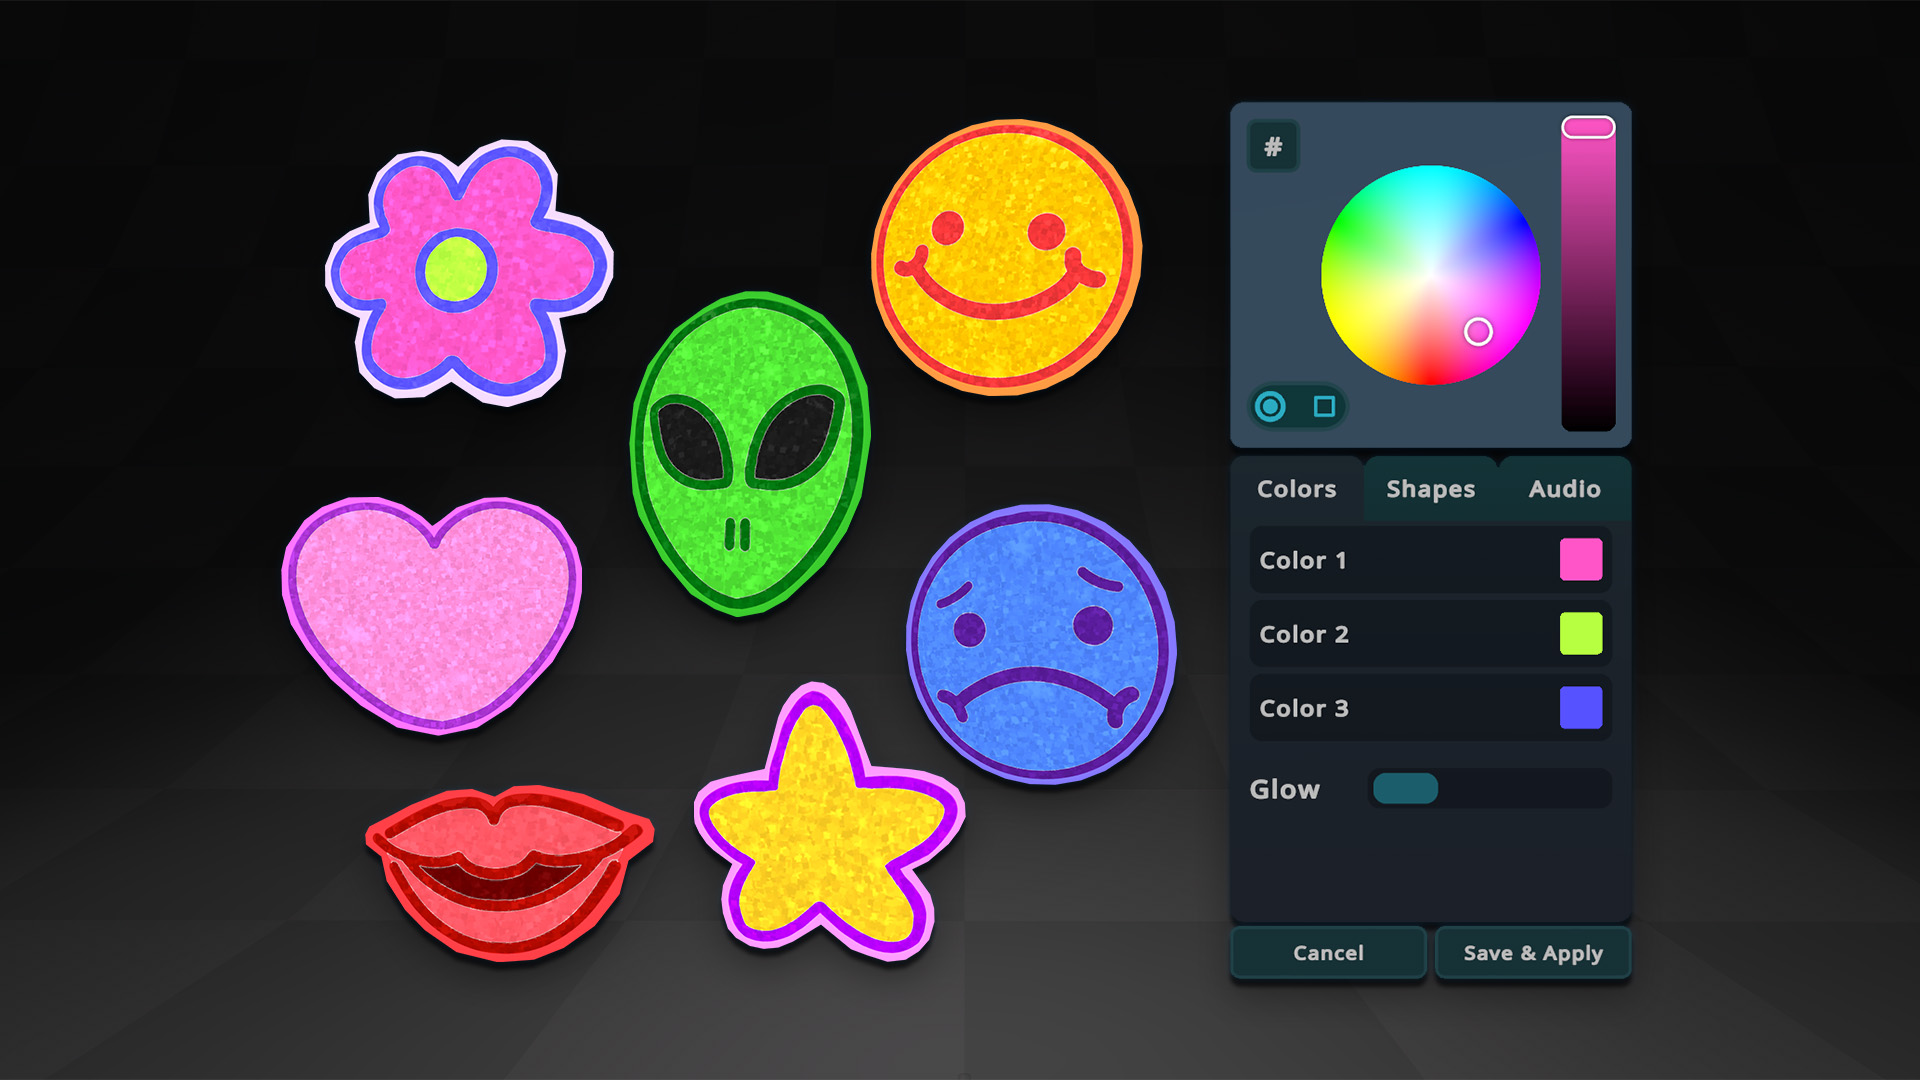Viewport: 1920px width, 1080px height.
Task: Click the Glow slider
Action: pos(1489,788)
